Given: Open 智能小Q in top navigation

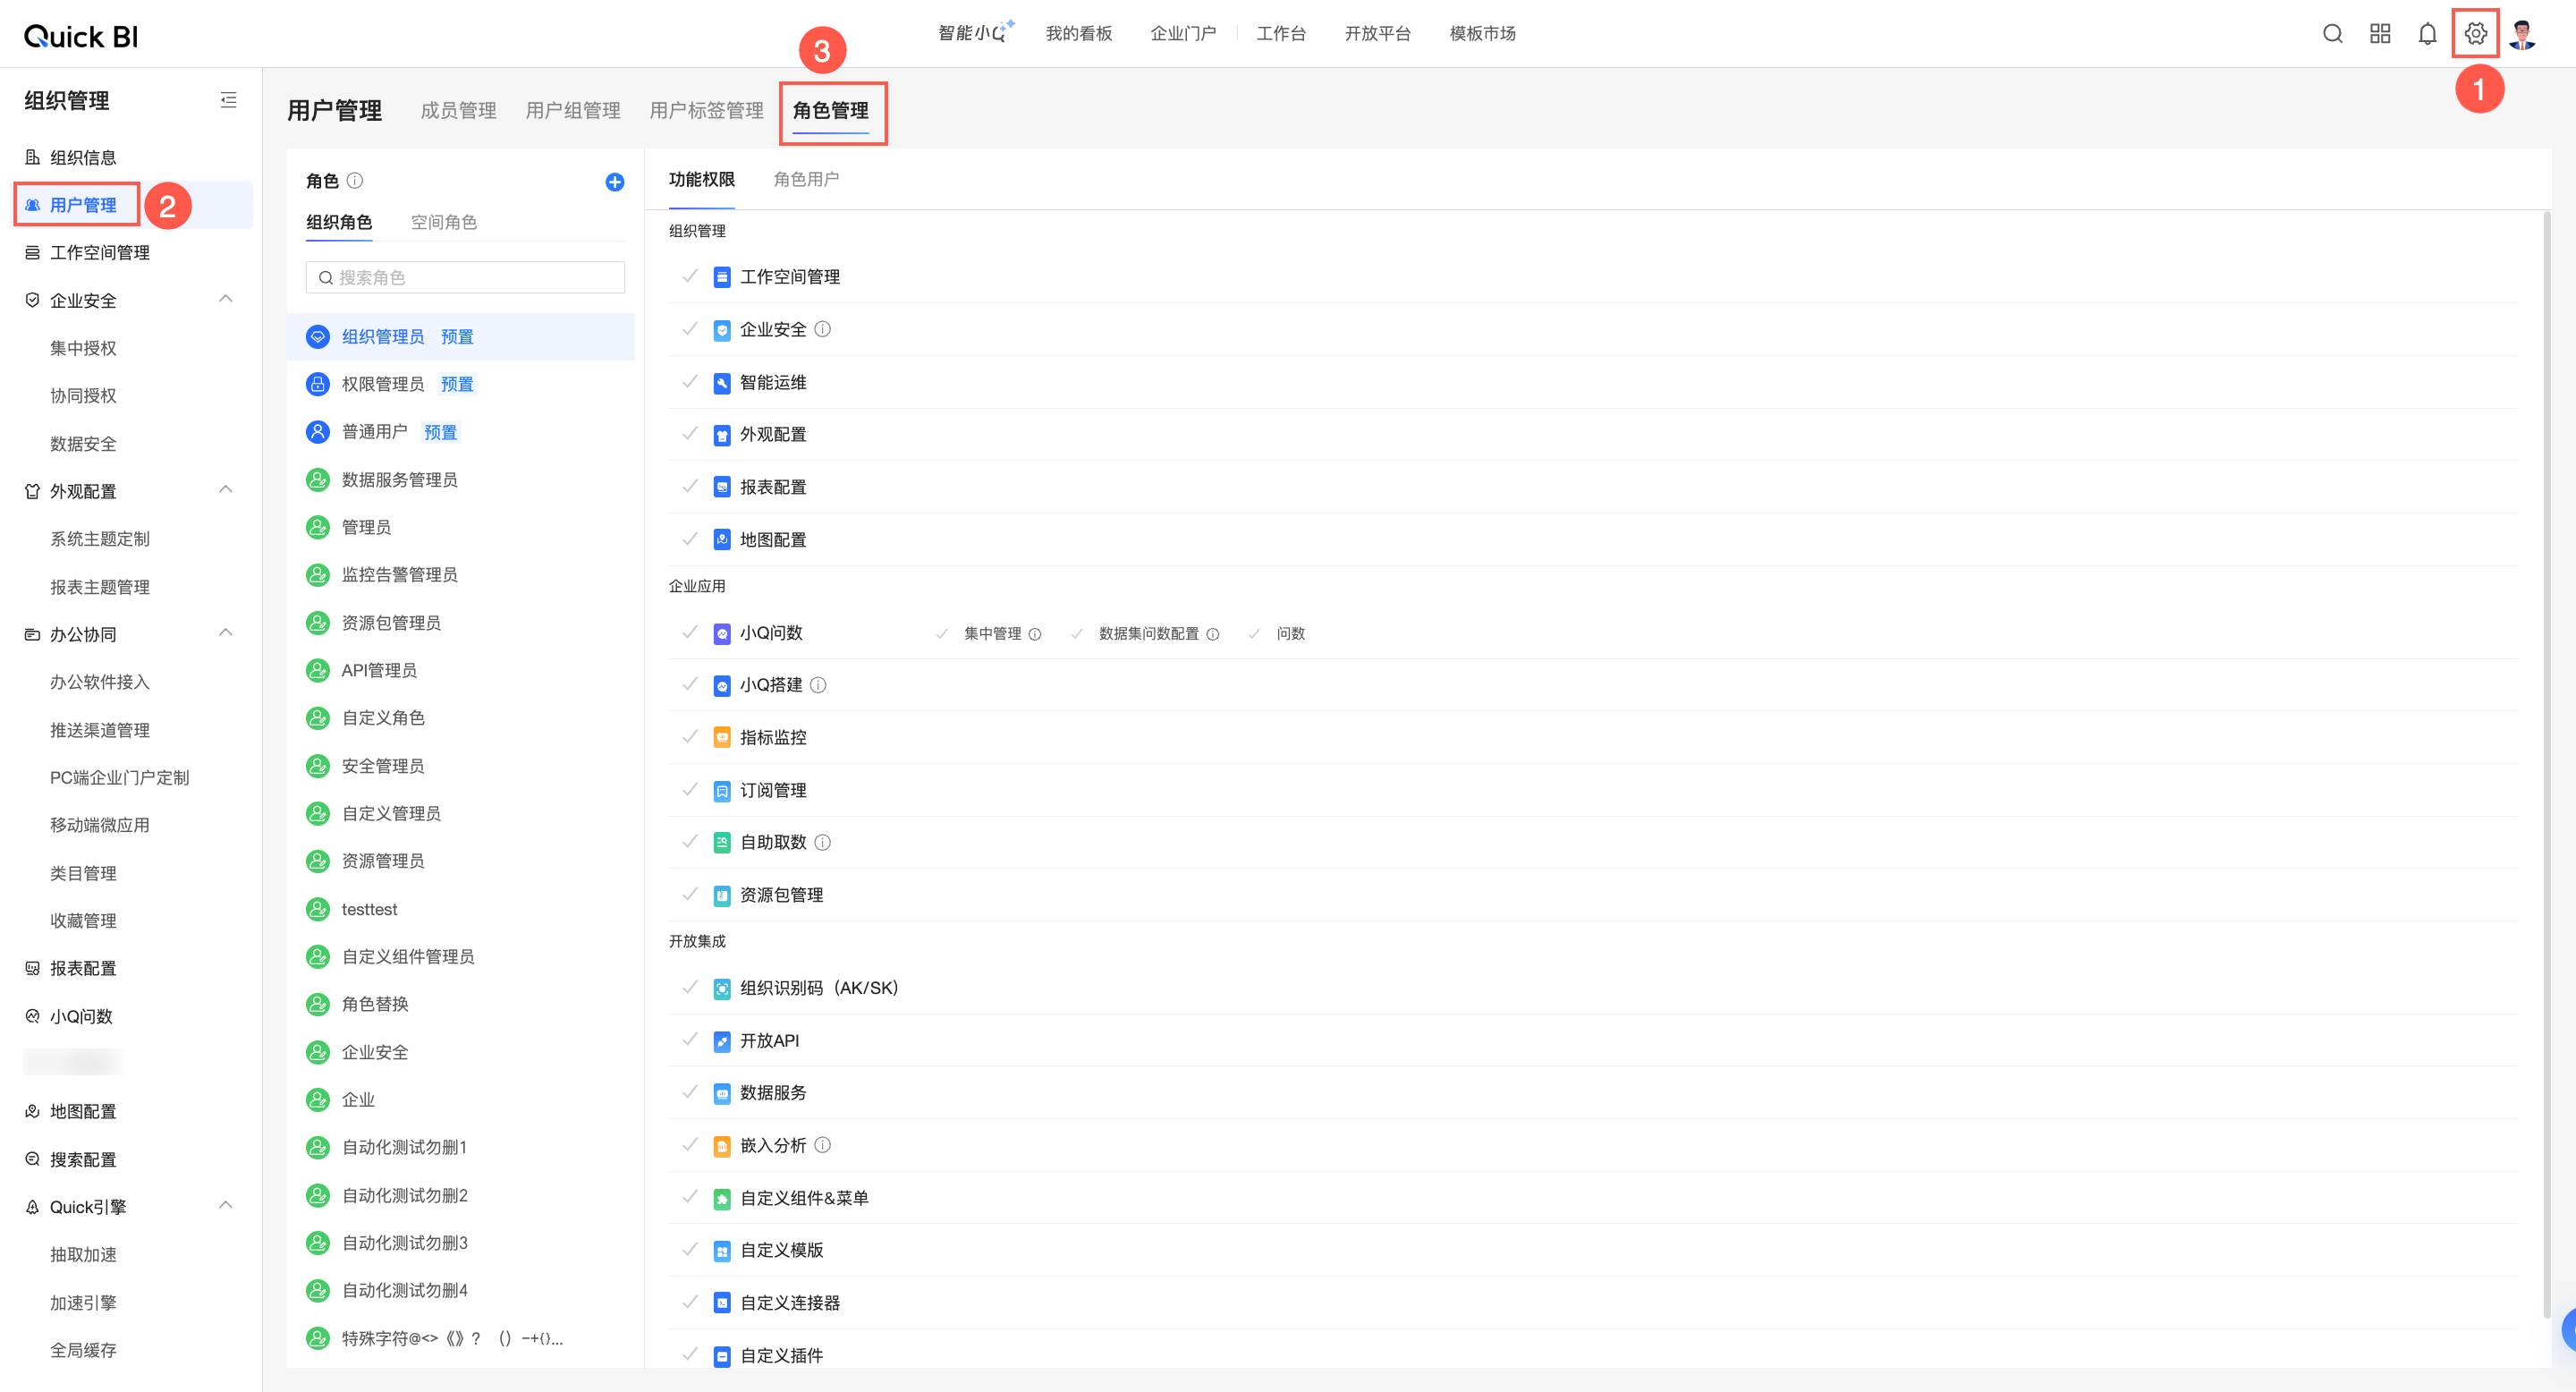Looking at the screenshot, I should [x=975, y=33].
